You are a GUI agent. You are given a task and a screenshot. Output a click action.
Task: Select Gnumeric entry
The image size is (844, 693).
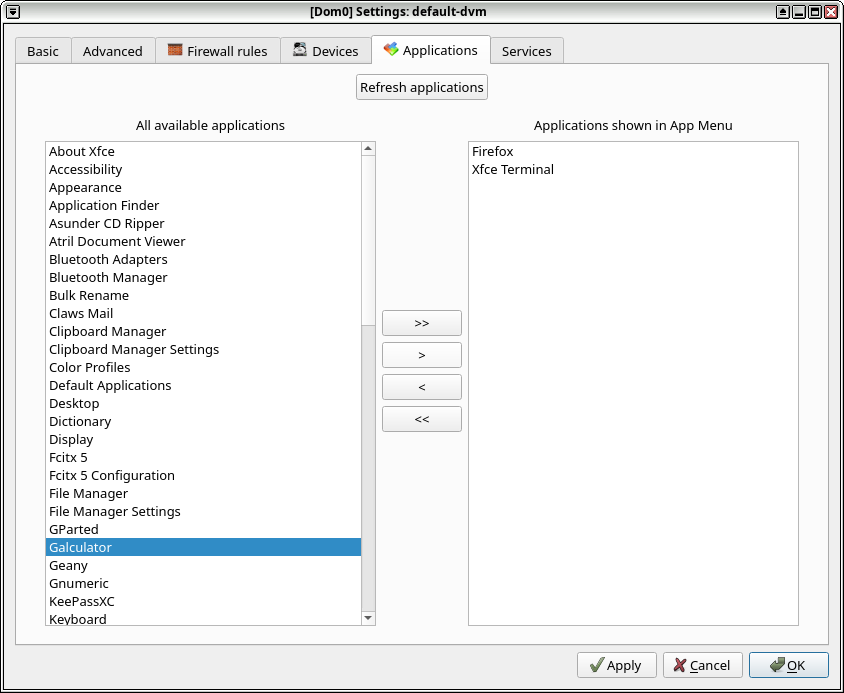click(x=203, y=584)
